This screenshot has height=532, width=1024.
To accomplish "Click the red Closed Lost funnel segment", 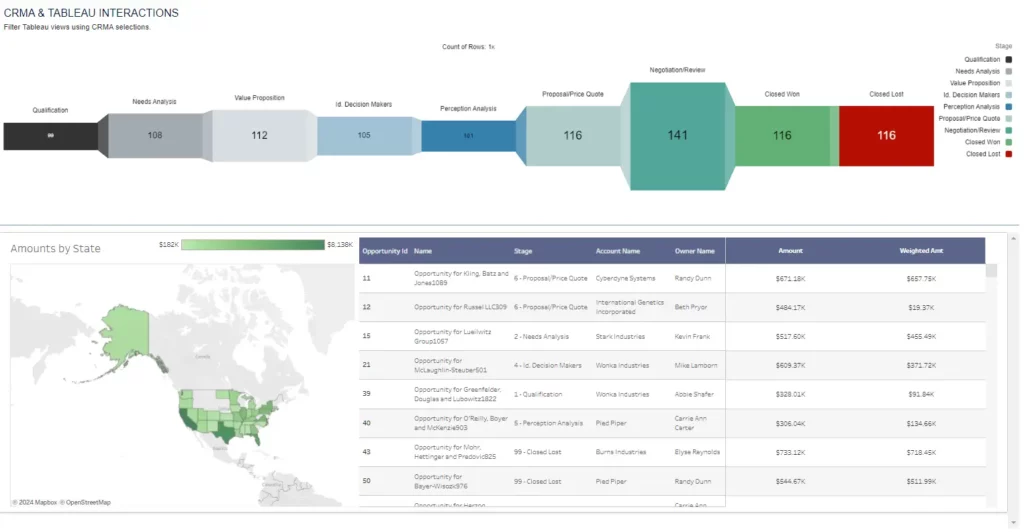I will (x=885, y=135).
